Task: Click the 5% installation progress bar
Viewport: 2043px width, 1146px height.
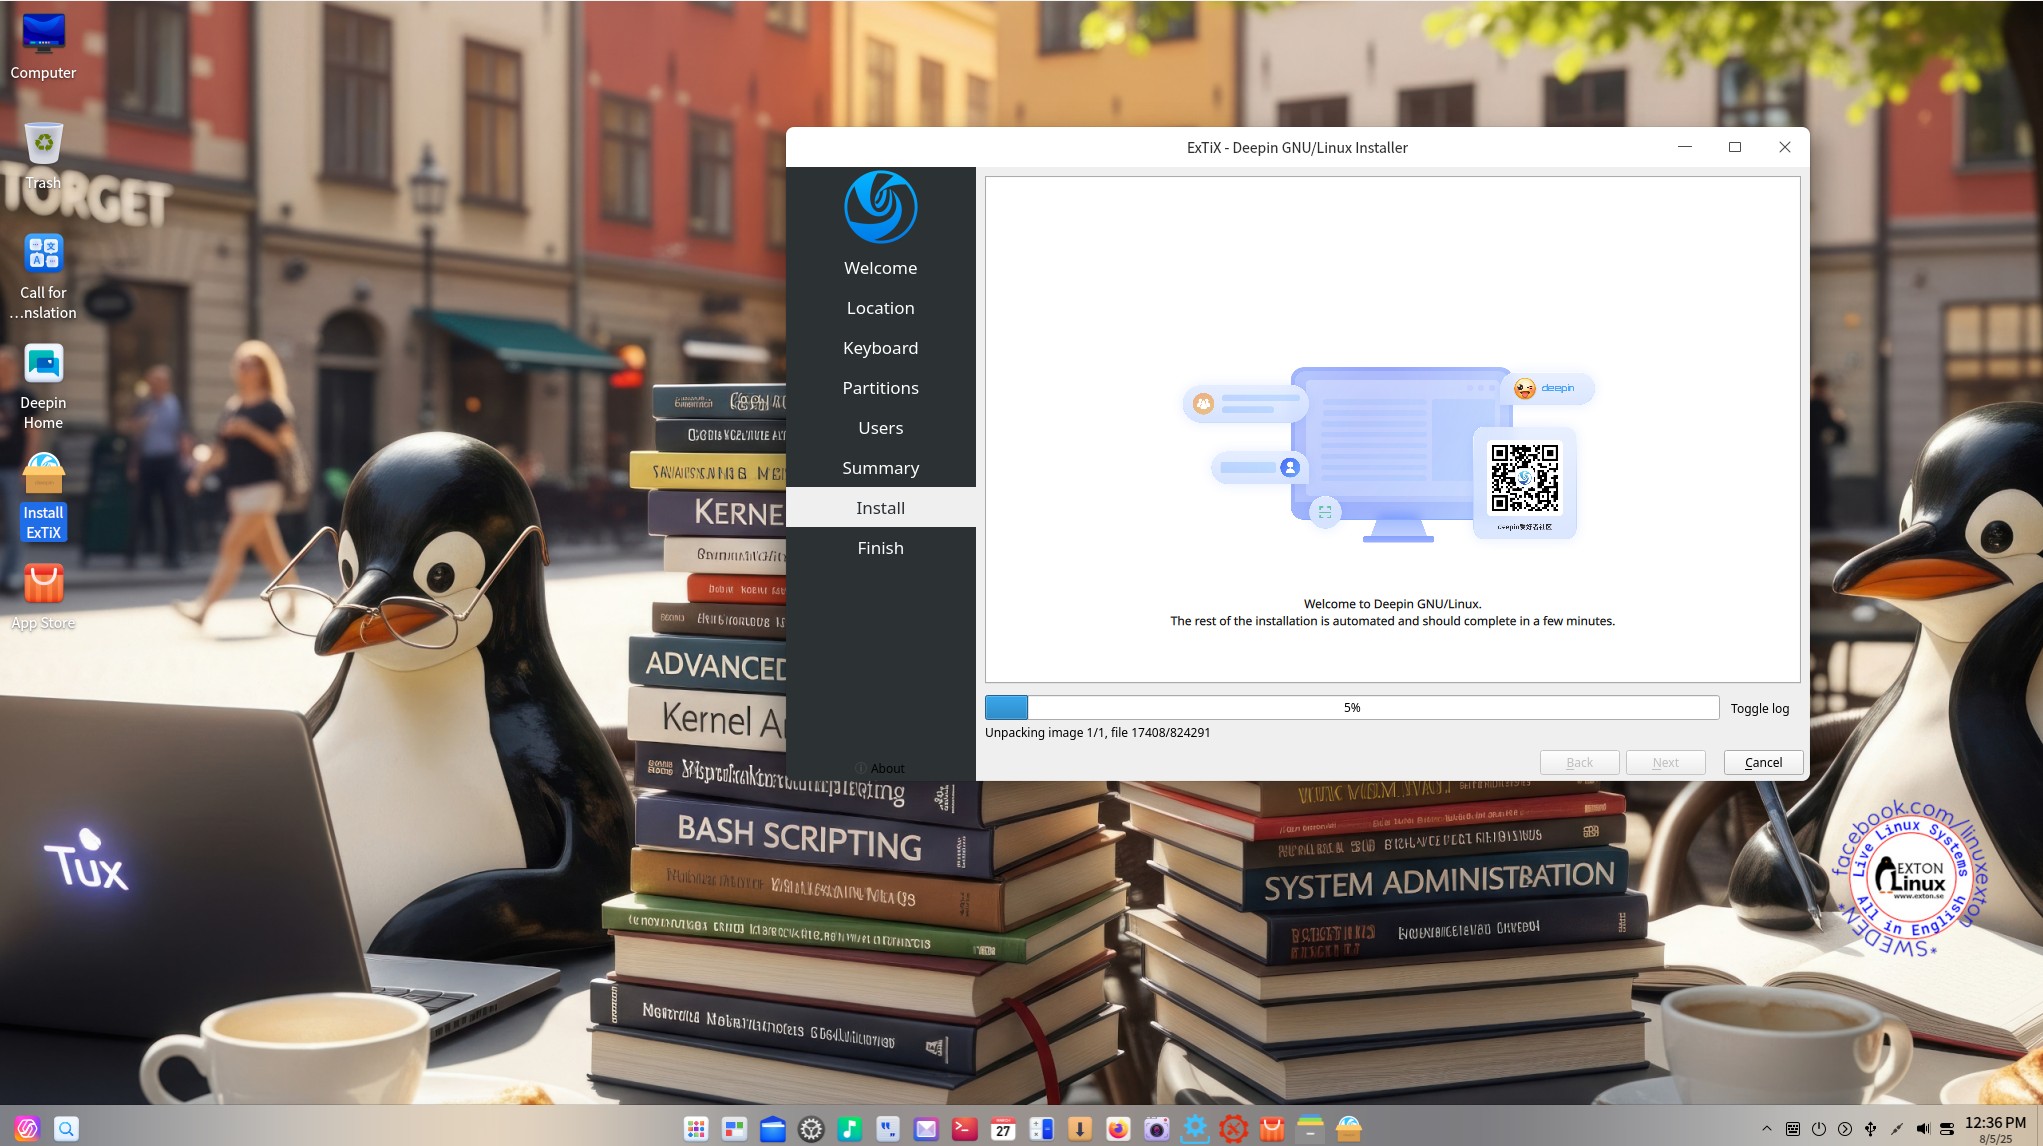Action: click(1352, 708)
